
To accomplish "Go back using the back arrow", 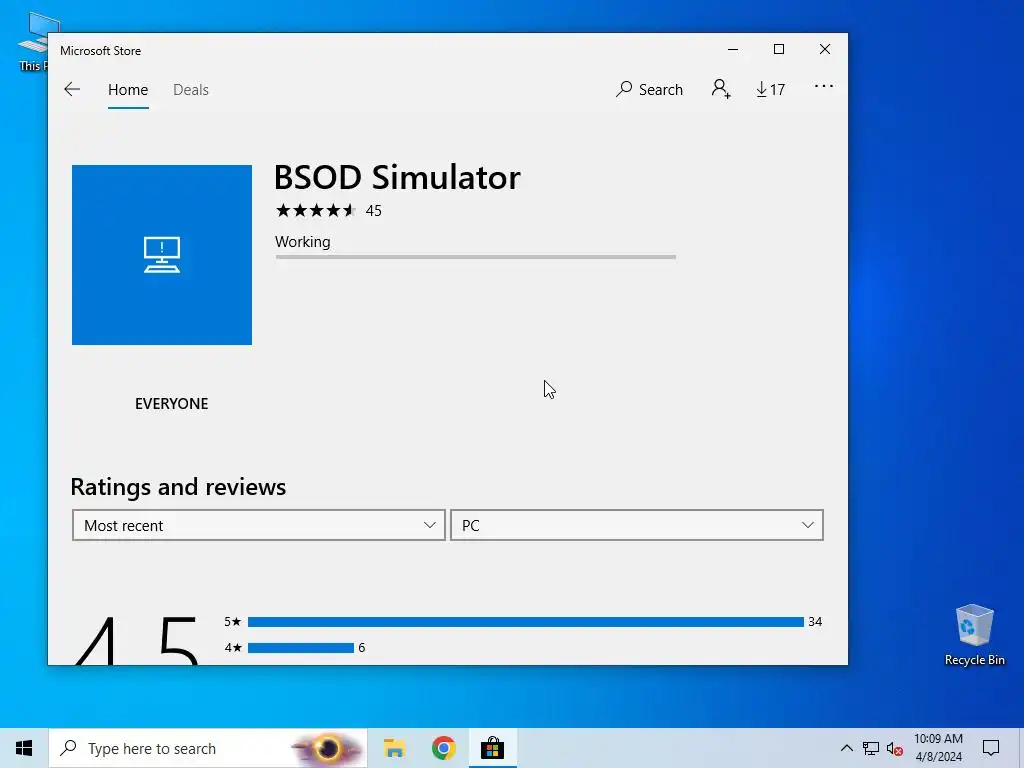I will coord(72,89).
